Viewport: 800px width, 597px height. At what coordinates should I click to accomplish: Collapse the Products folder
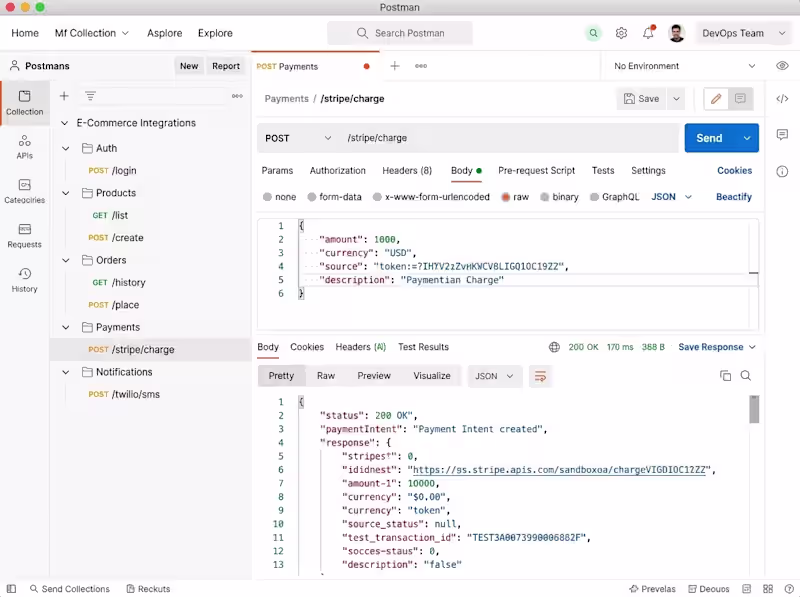coord(66,193)
